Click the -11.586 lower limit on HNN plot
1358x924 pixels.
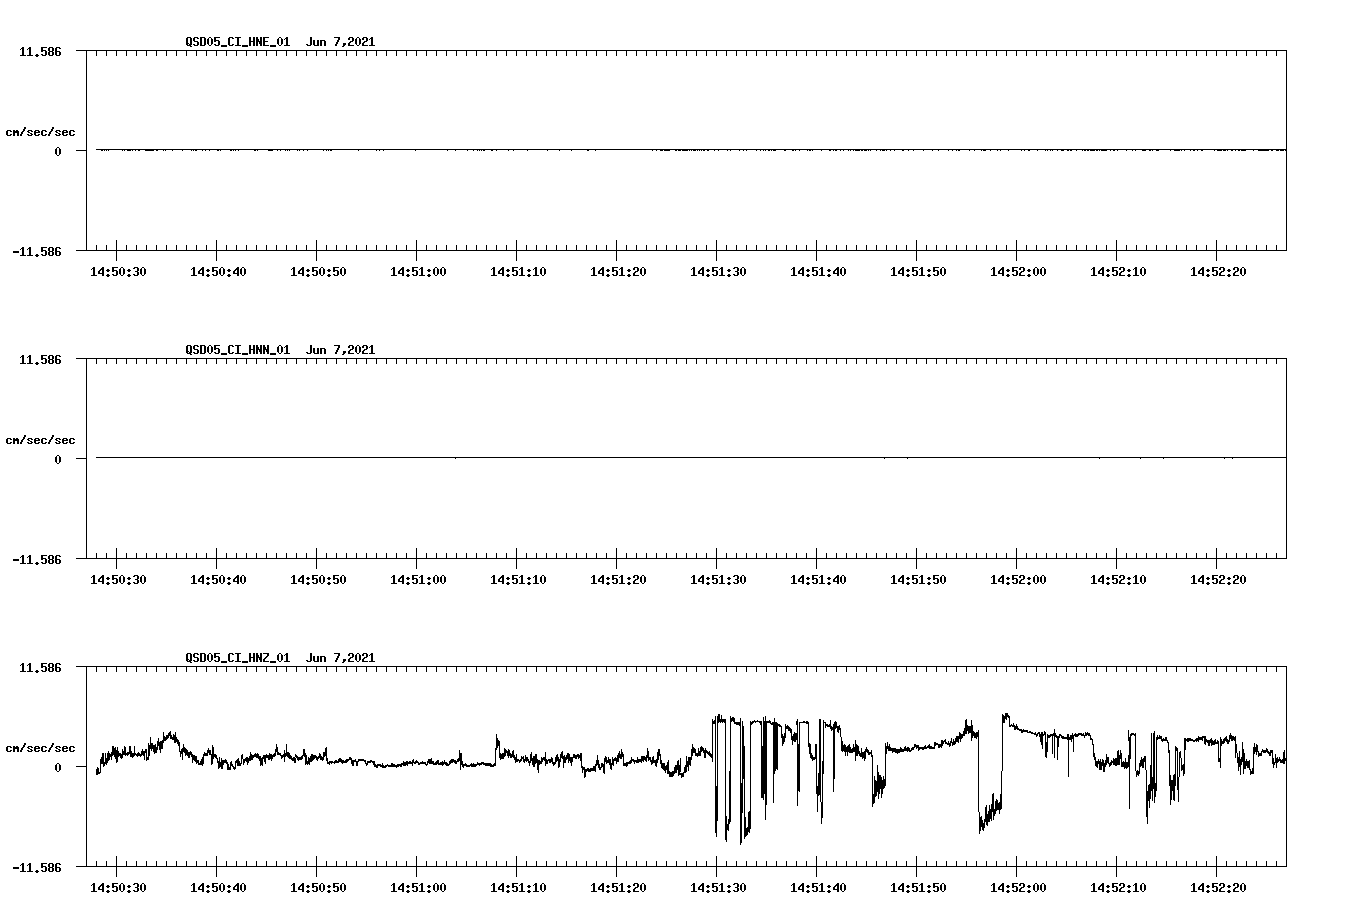point(37,560)
